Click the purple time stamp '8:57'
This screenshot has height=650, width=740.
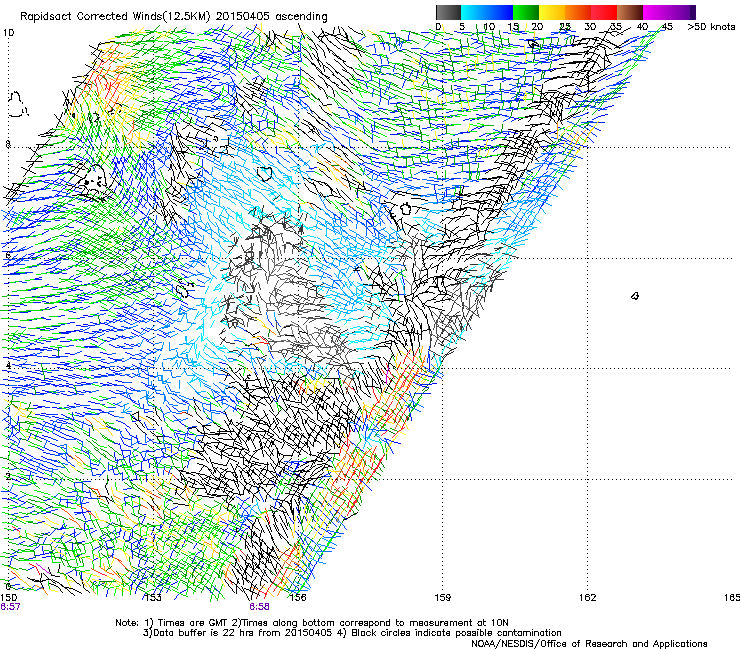[x=10, y=607]
